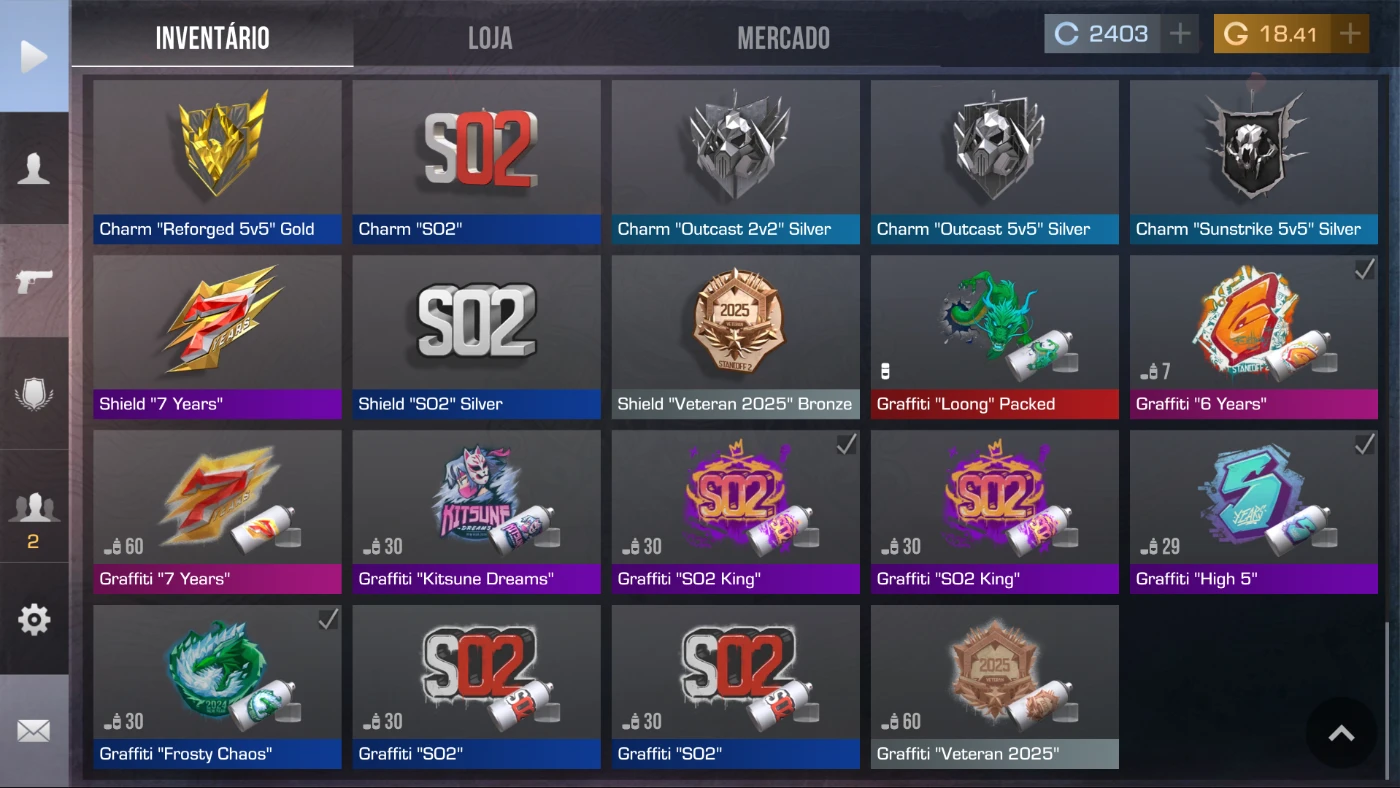Viewport: 1400px width, 788px height.
Task: Select Charm "Reforged 5v5" Gold item
Action: 217,162
